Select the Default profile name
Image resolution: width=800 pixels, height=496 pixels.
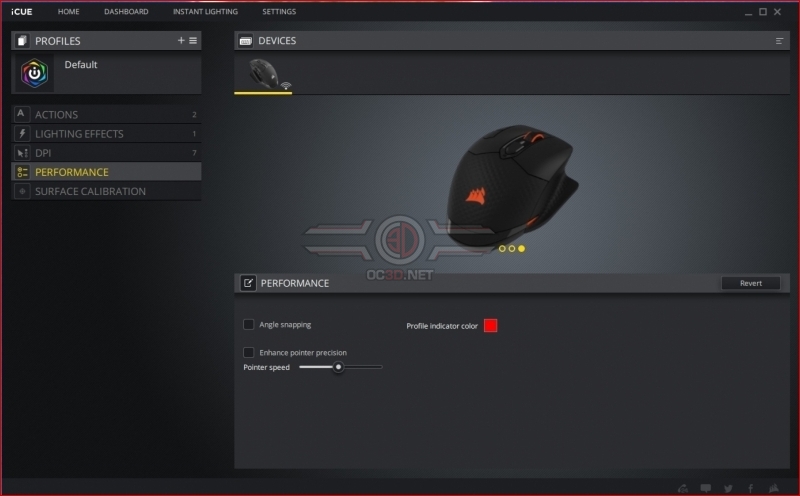click(x=81, y=65)
